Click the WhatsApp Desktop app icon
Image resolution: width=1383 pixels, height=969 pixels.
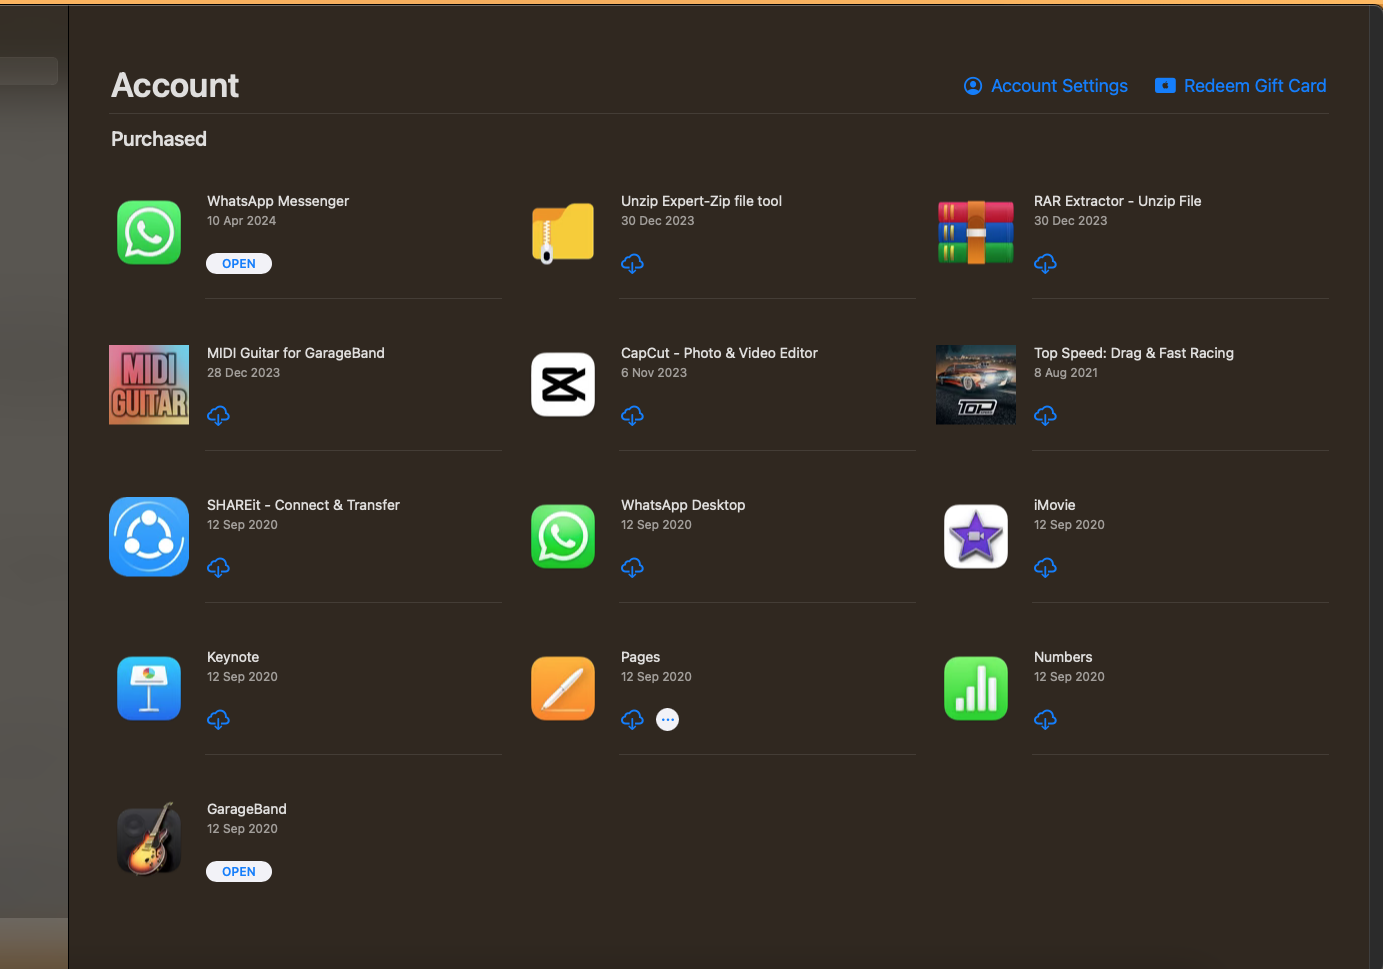click(x=563, y=537)
